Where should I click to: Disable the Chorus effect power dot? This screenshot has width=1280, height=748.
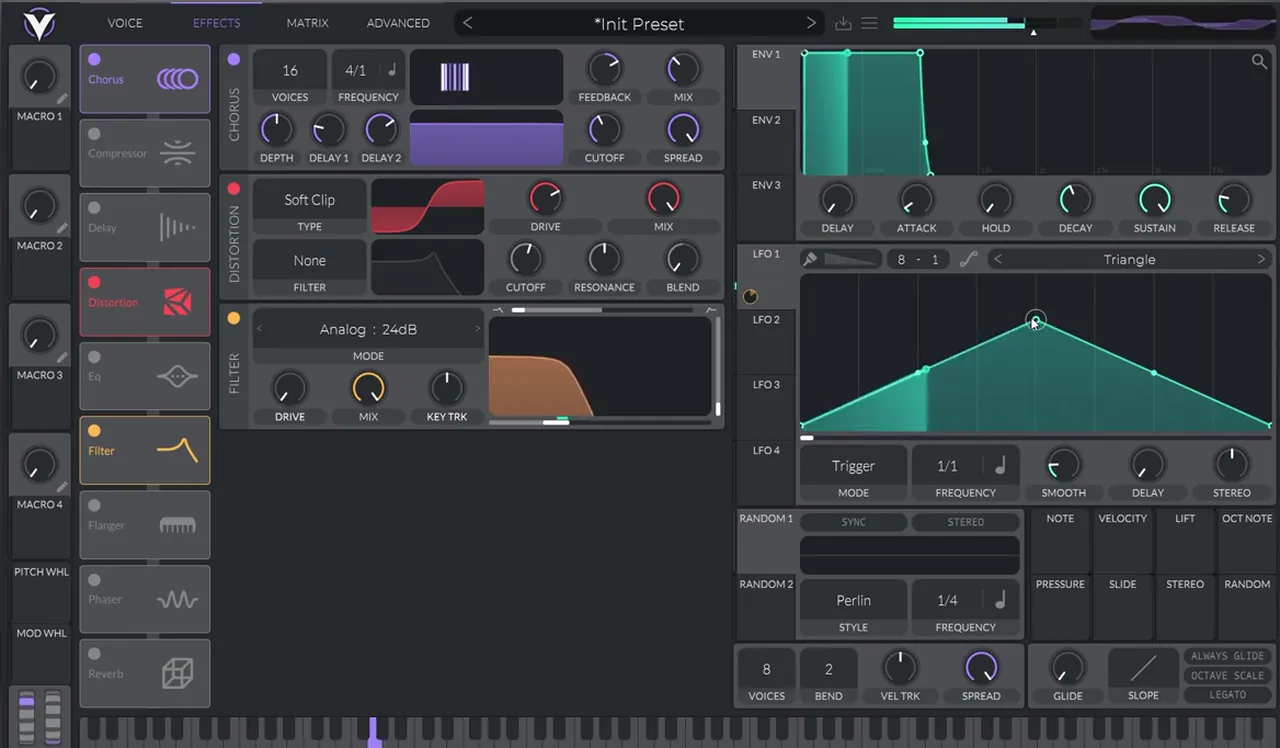(94, 60)
